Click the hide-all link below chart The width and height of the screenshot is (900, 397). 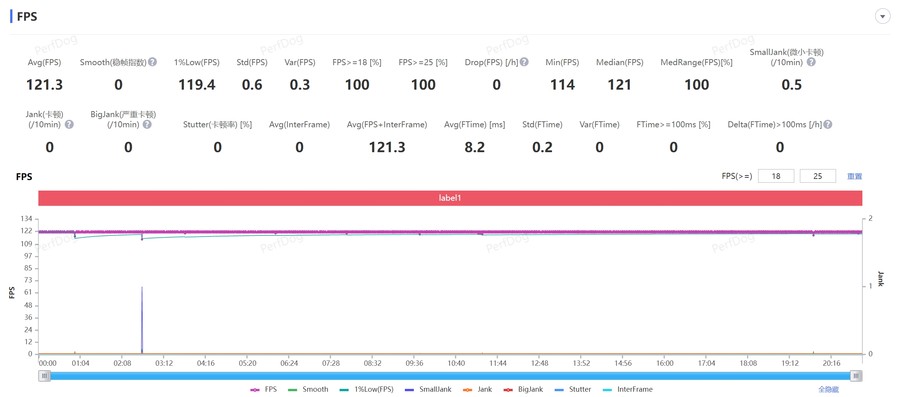828,390
